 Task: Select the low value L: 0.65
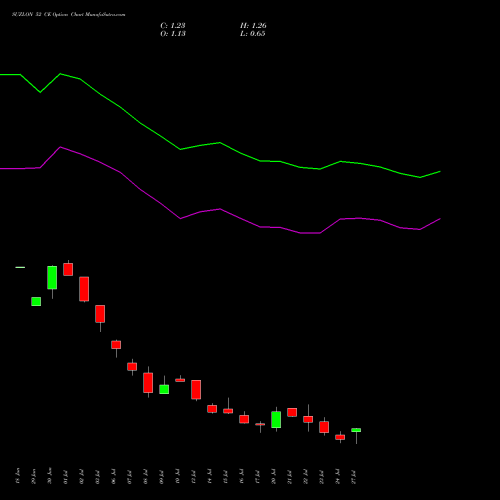(x=253, y=34)
